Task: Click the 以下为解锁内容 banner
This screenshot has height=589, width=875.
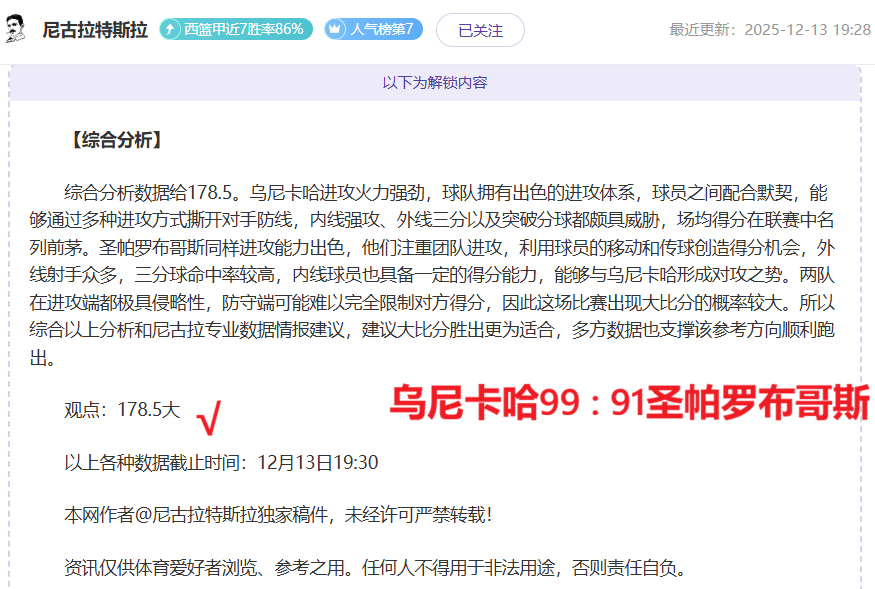Action: [x=435, y=83]
